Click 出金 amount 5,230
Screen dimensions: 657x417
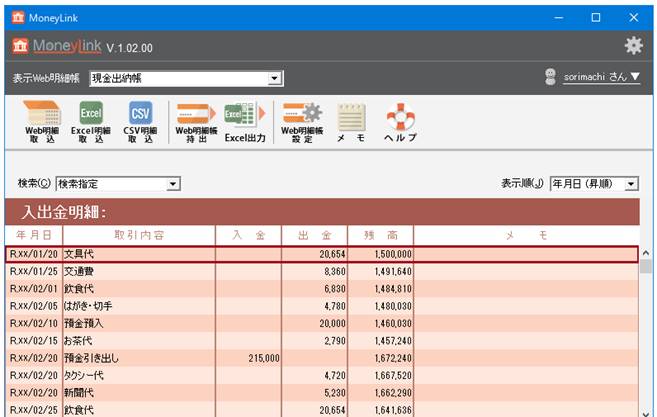coord(335,393)
